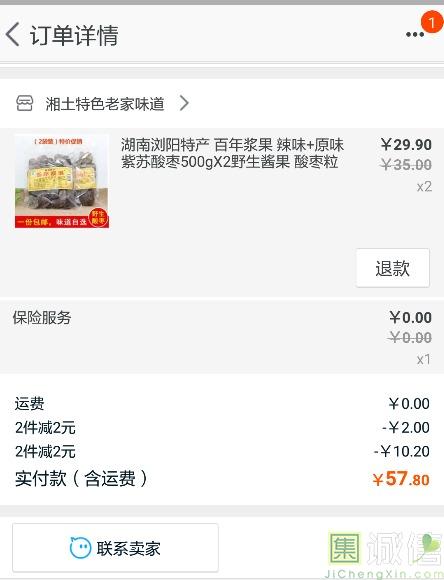444x580 pixels.
Task: Expand store page via chevron after 湘土特色老家味道
Action: tap(184, 103)
